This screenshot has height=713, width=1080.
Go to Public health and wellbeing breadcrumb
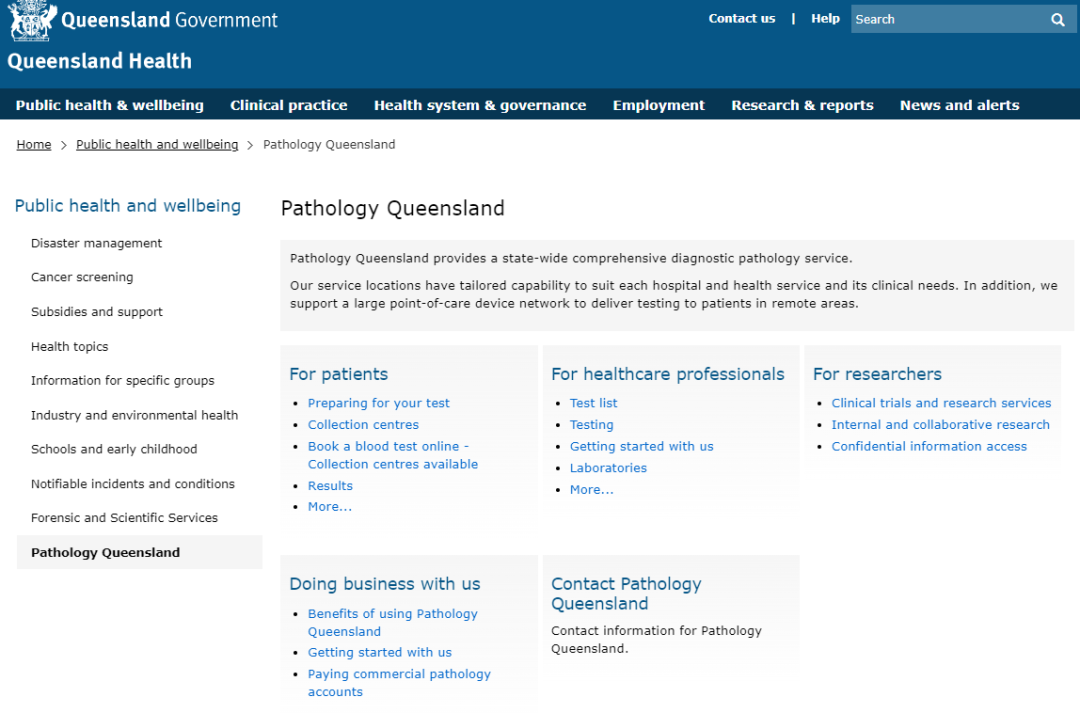157,144
